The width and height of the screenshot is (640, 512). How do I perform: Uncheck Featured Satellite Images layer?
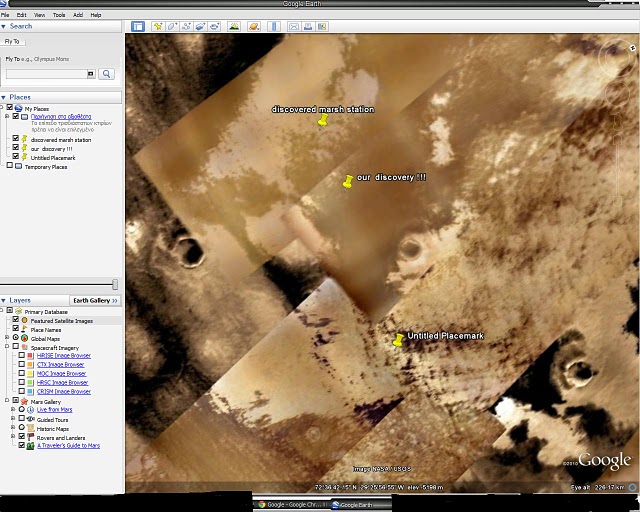tap(16, 320)
